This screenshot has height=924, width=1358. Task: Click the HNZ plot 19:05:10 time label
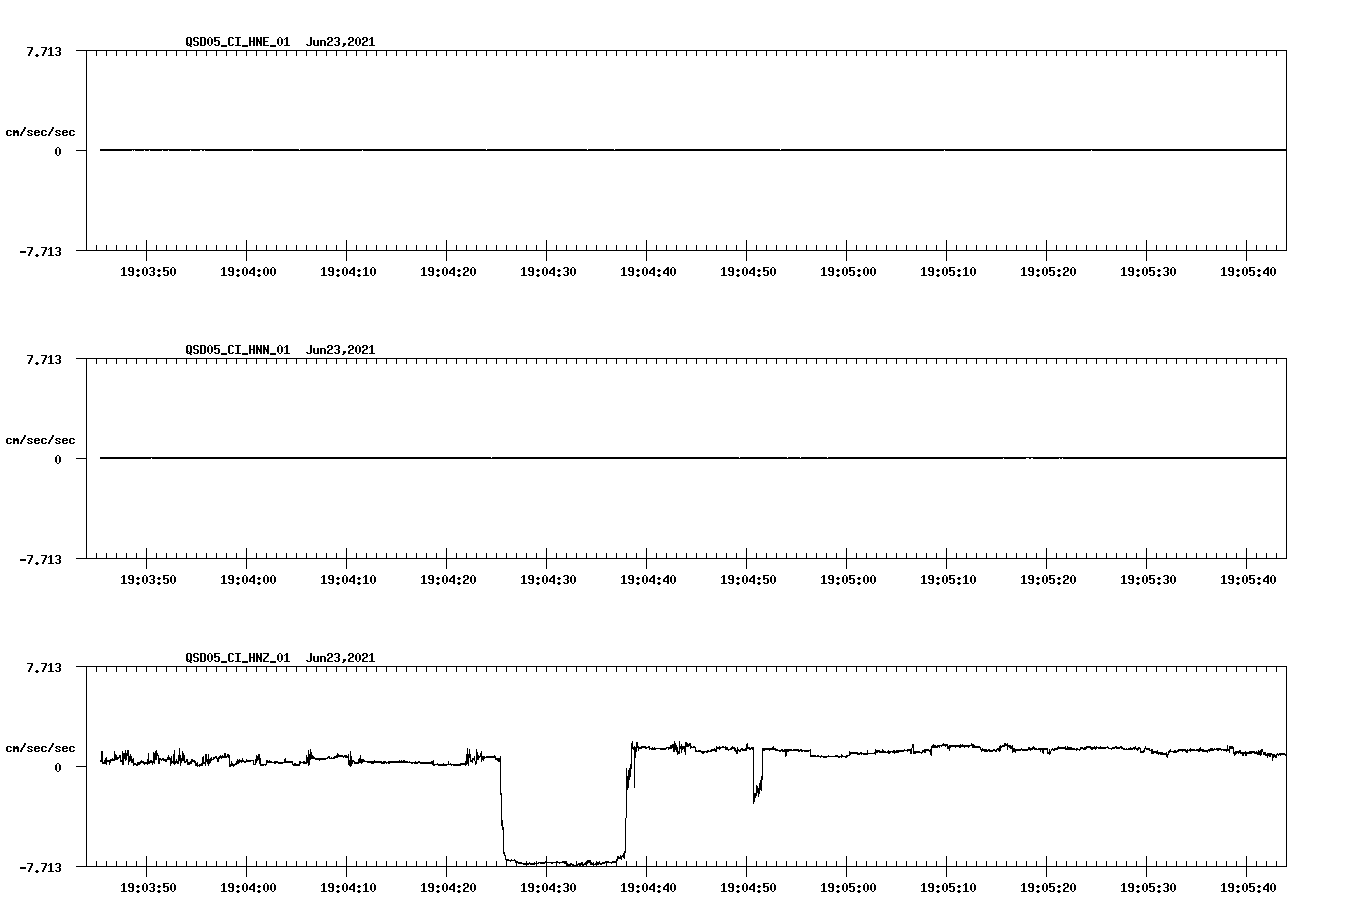click(948, 888)
